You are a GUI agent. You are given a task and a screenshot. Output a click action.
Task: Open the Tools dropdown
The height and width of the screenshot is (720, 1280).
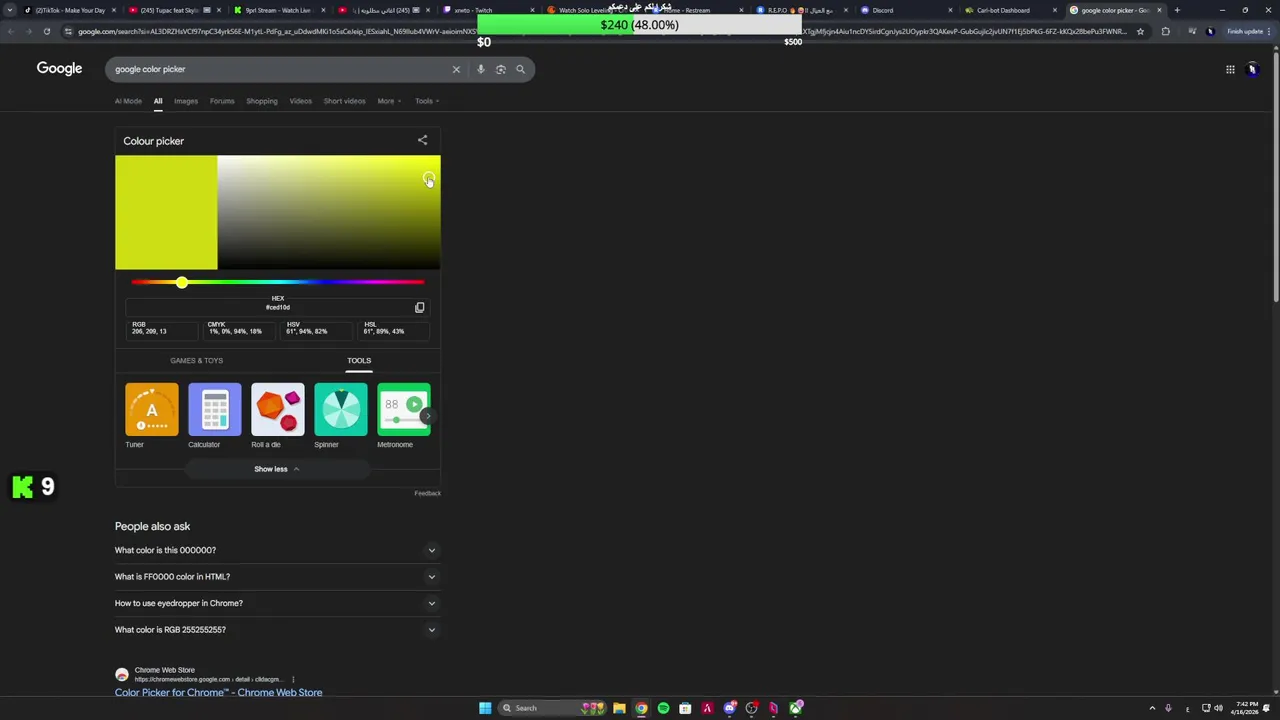tap(427, 101)
